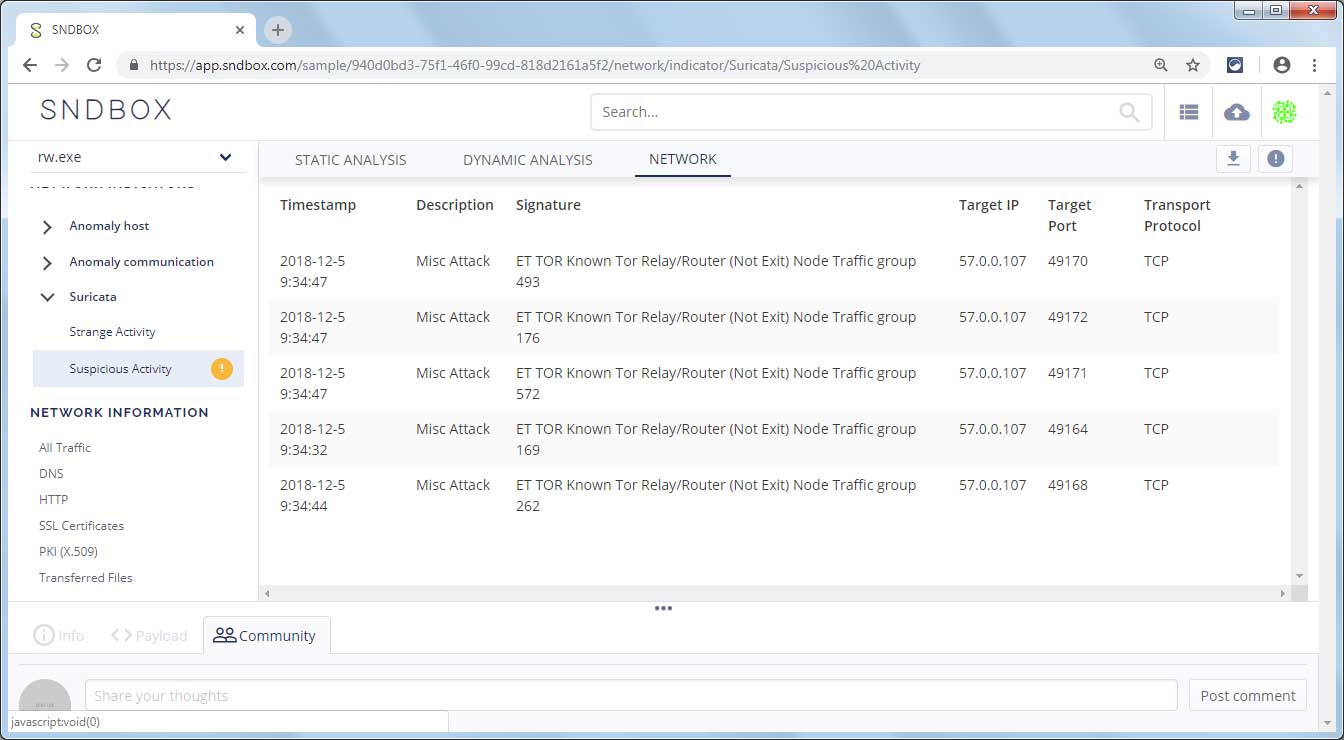Select Suspicious Activity in sidebar
This screenshot has height=740, width=1344.
click(138, 369)
